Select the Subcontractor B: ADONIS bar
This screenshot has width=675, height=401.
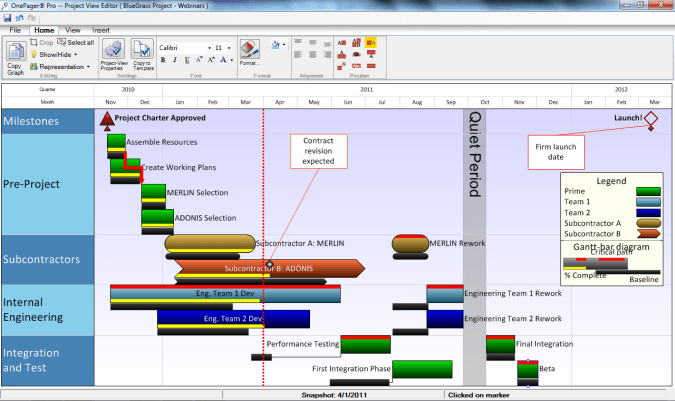point(269,268)
